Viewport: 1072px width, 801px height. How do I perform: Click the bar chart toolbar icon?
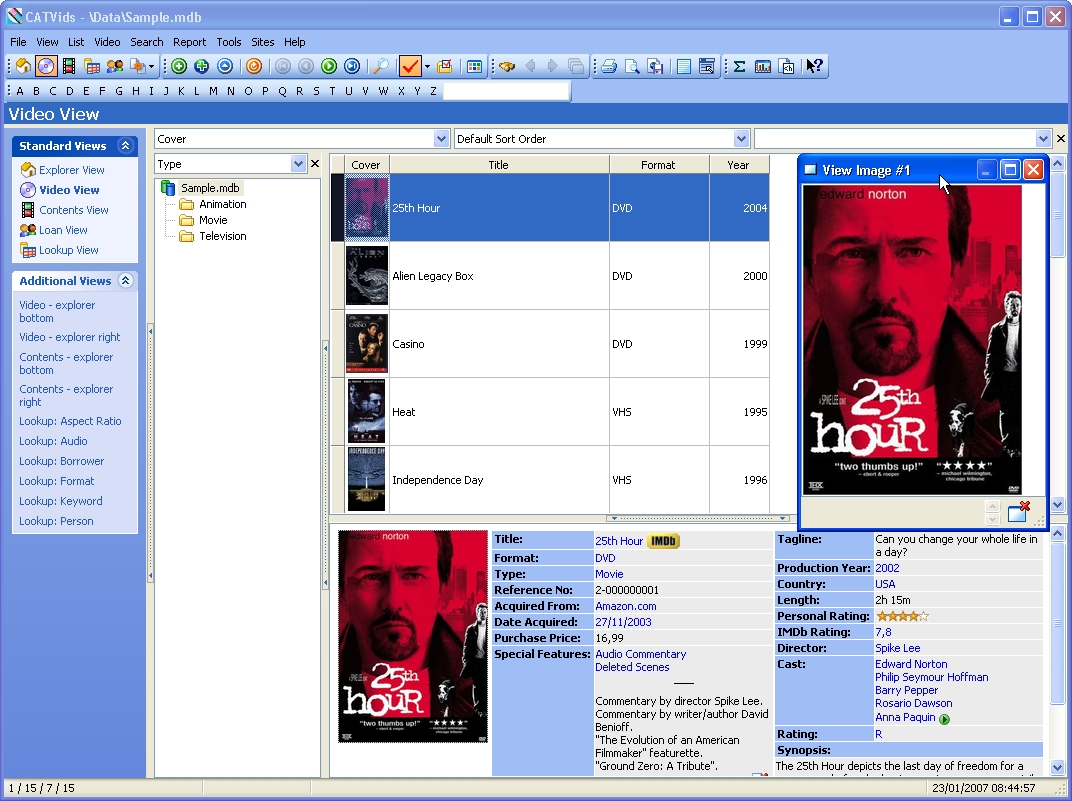763,66
